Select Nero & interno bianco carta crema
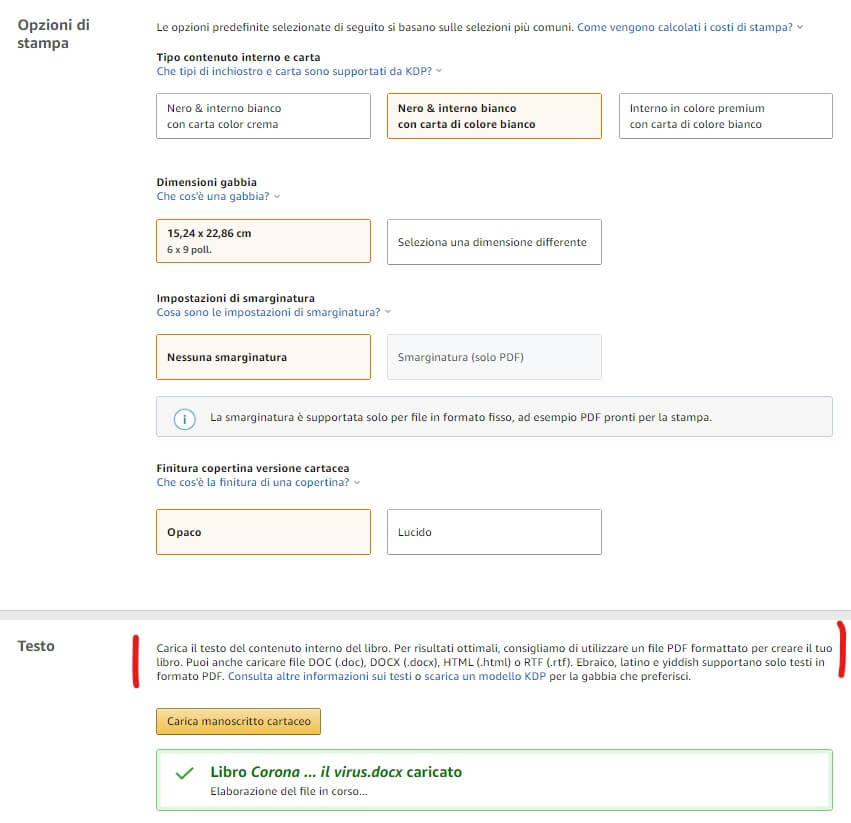851x823 pixels. pyautogui.click(x=263, y=116)
